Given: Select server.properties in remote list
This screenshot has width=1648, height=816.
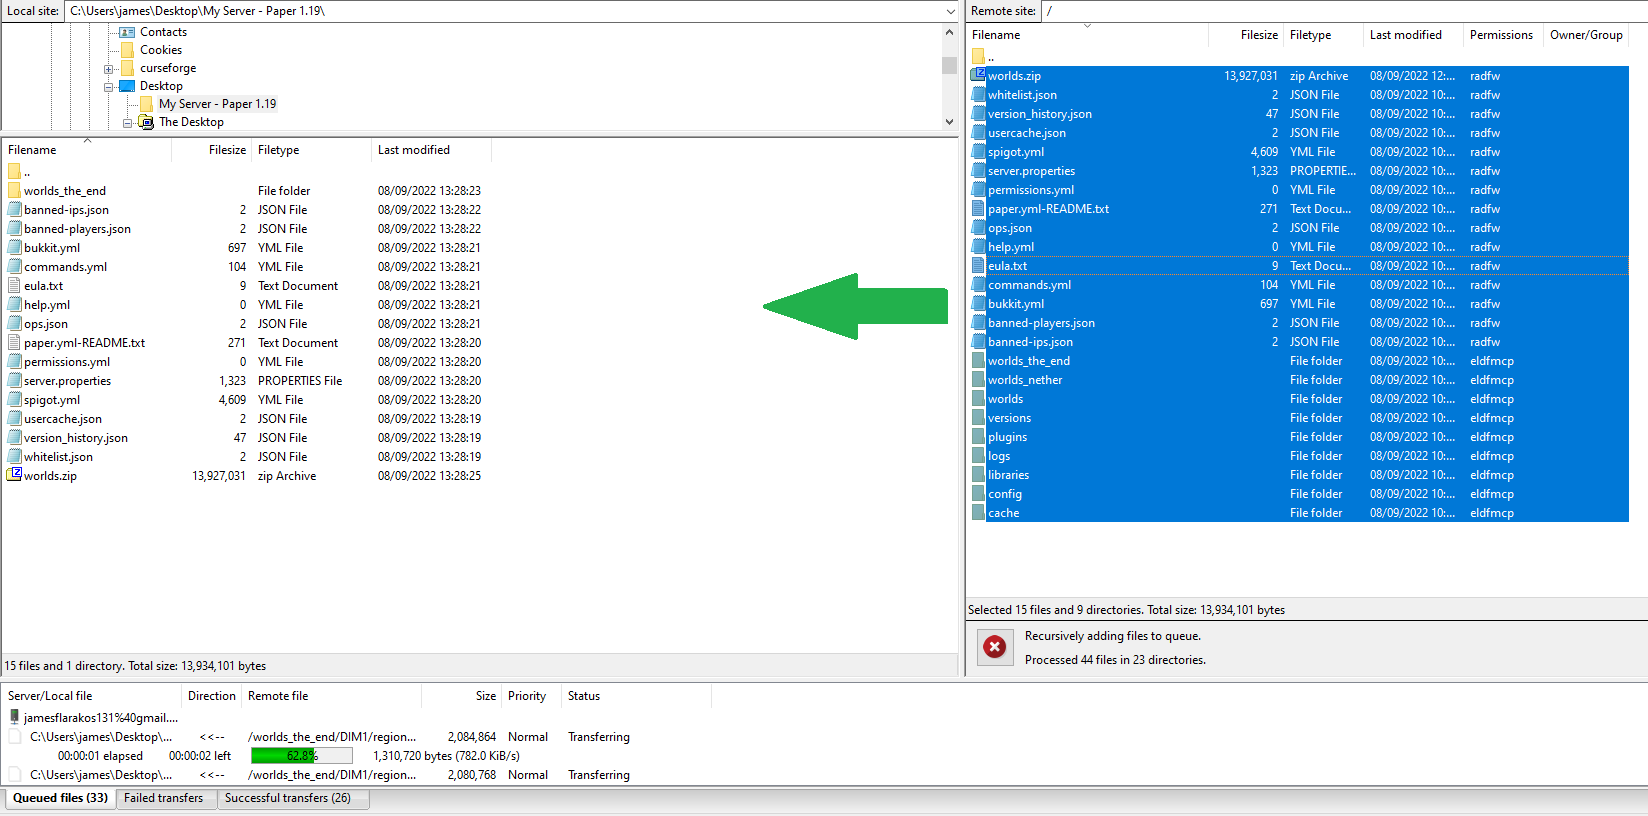Looking at the screenshot, I should (1299, 170).
